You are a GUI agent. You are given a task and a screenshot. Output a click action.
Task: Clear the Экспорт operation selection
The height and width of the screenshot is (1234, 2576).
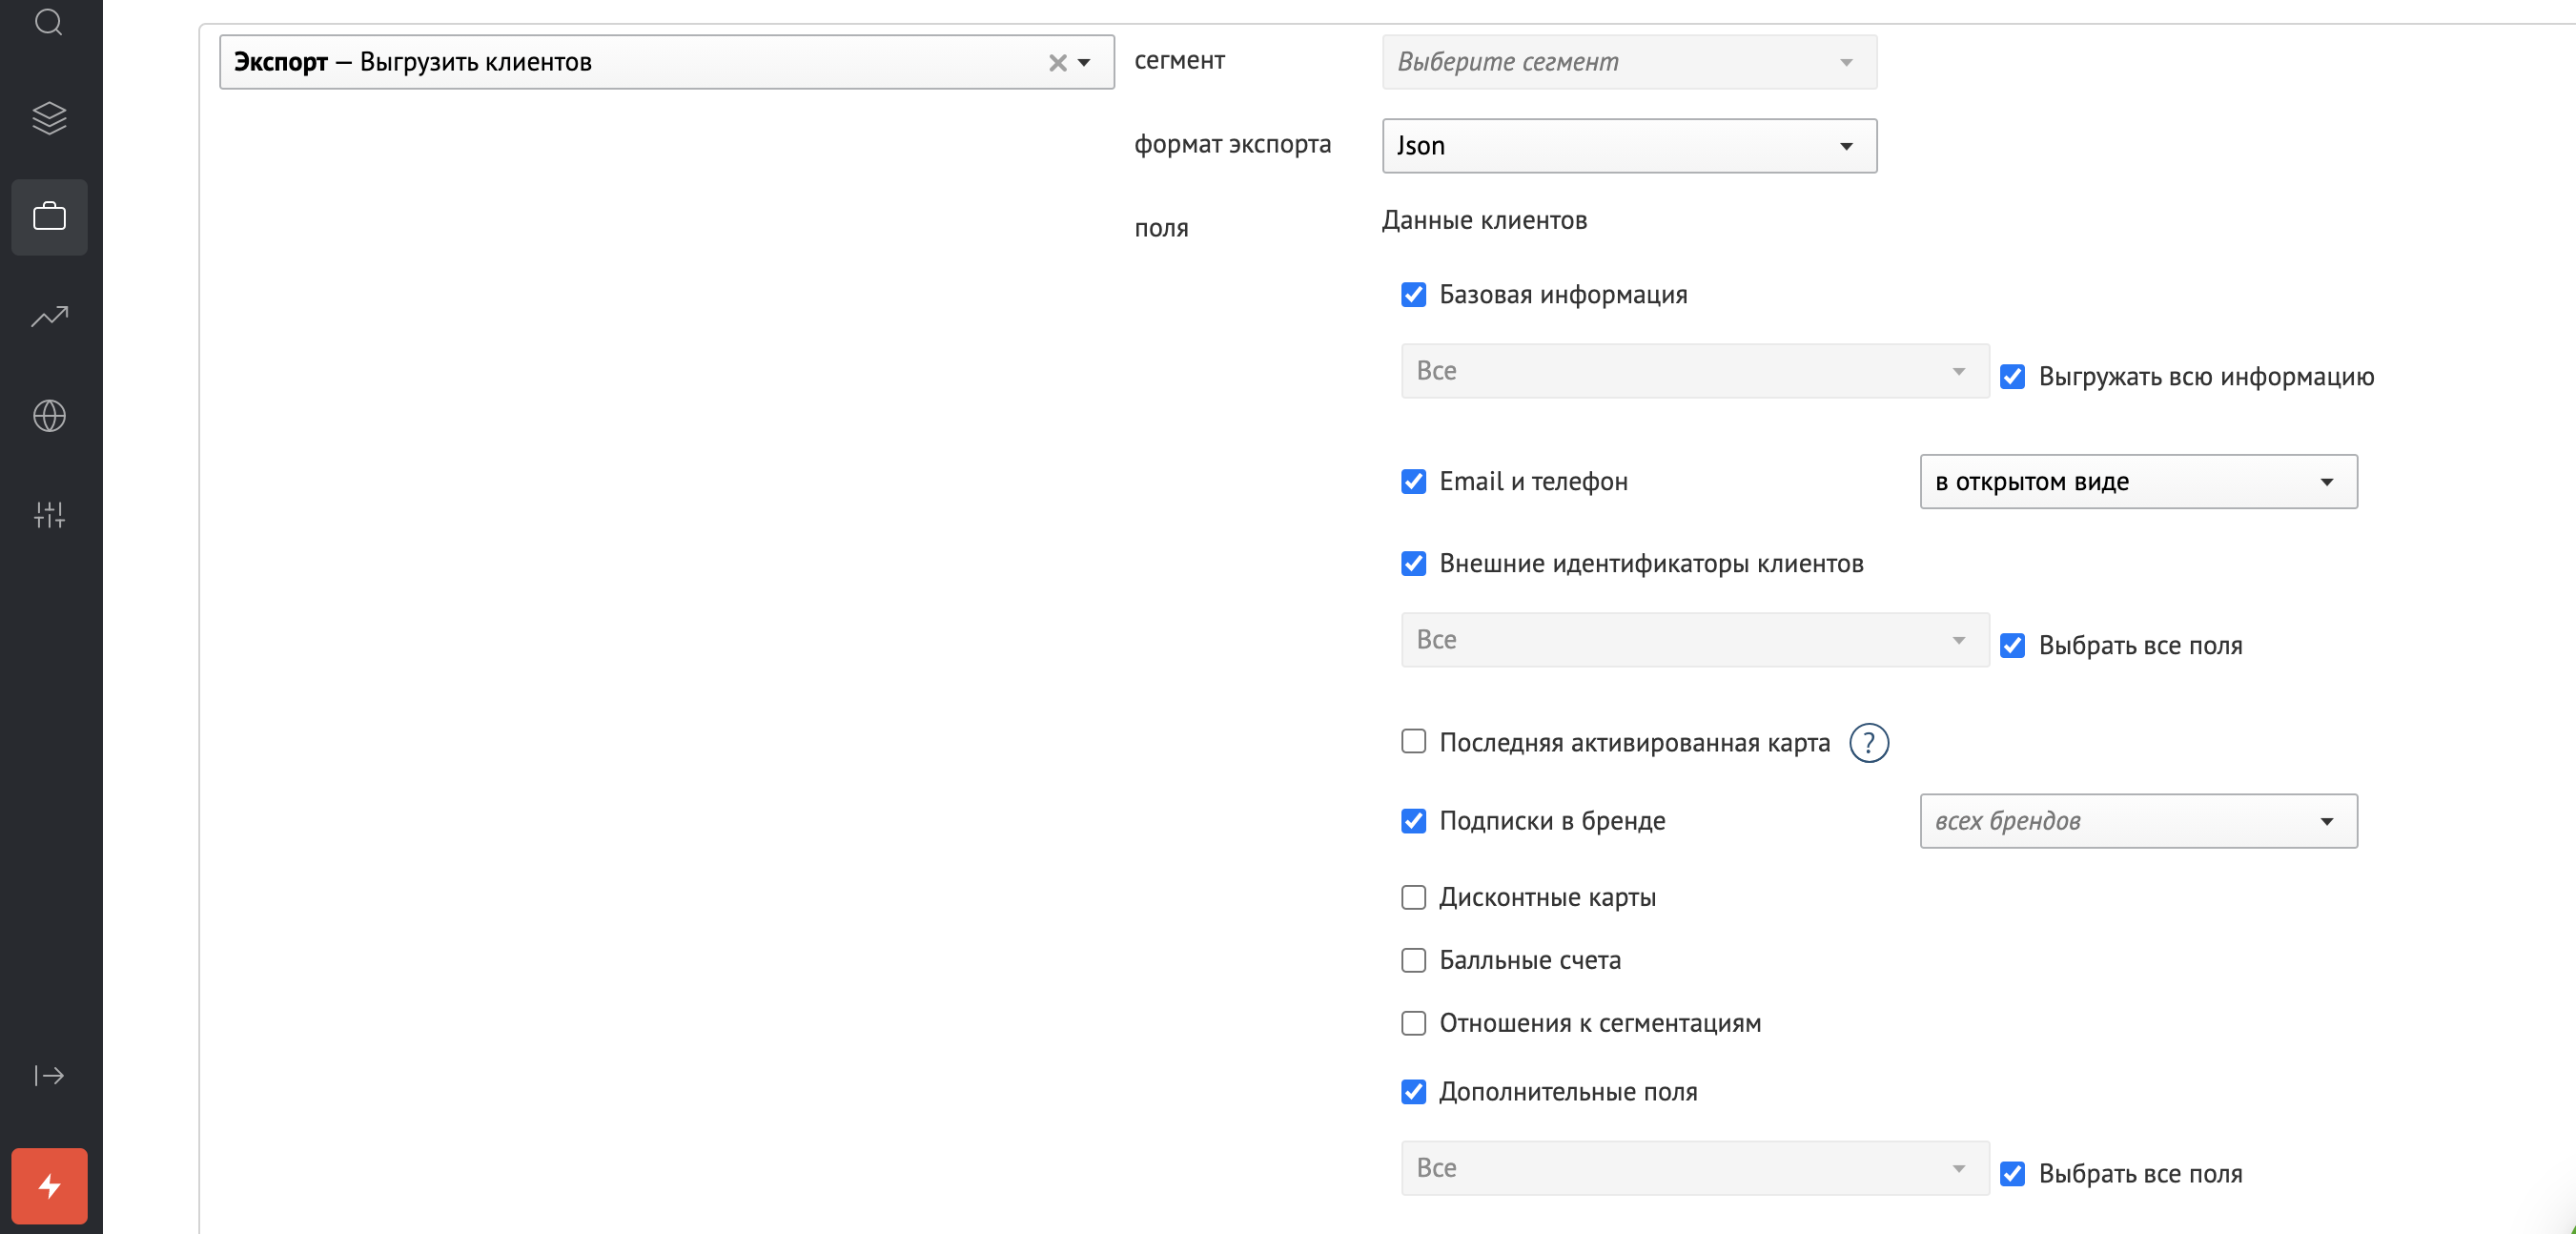pyautogui.click(x=1057, y=63)
